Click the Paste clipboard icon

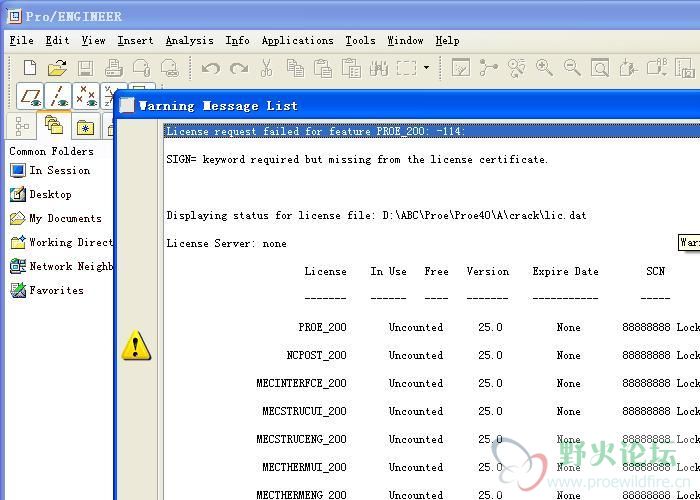(x=323, y=68)
